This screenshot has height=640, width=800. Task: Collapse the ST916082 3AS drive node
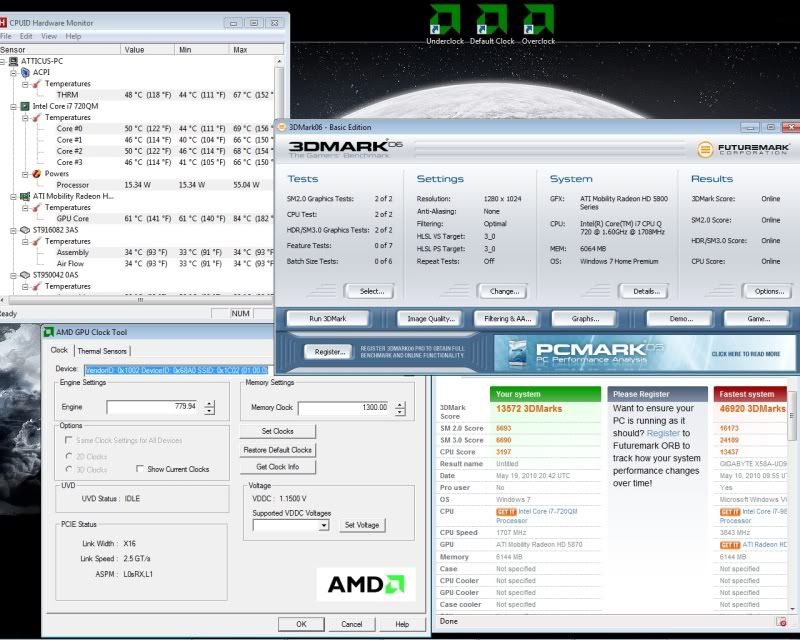[14, 230]
